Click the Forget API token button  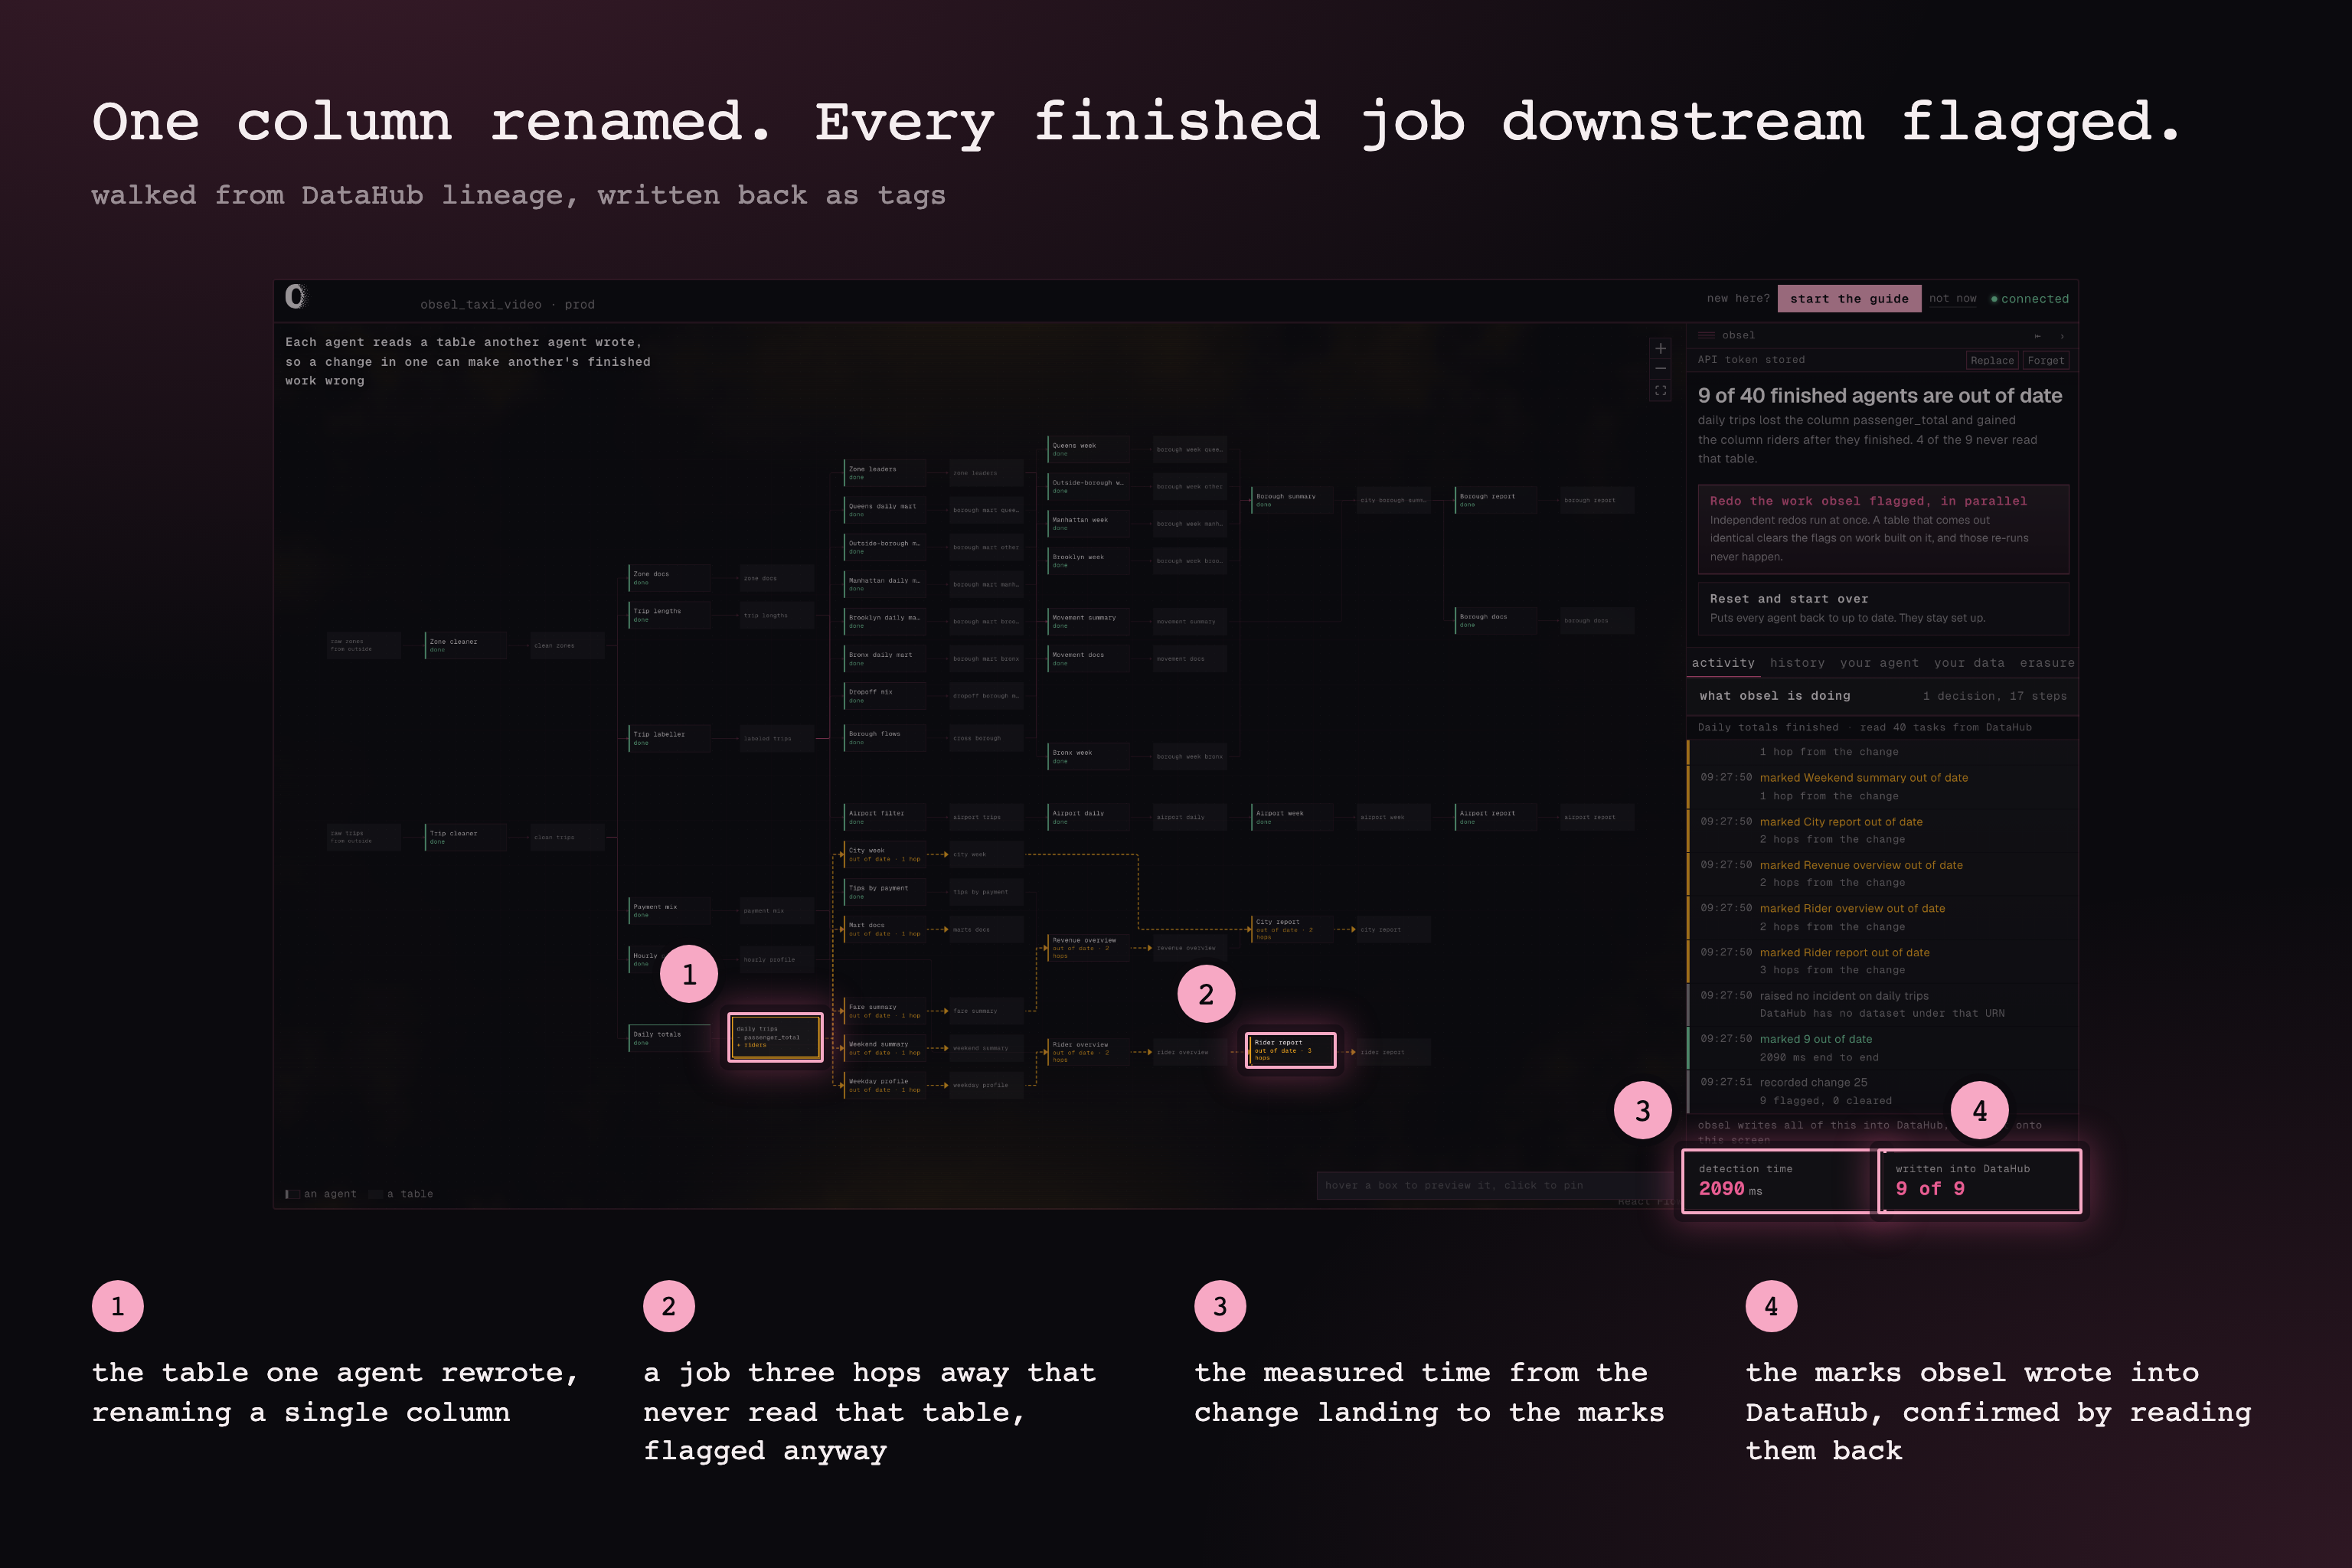point(2045,360)
